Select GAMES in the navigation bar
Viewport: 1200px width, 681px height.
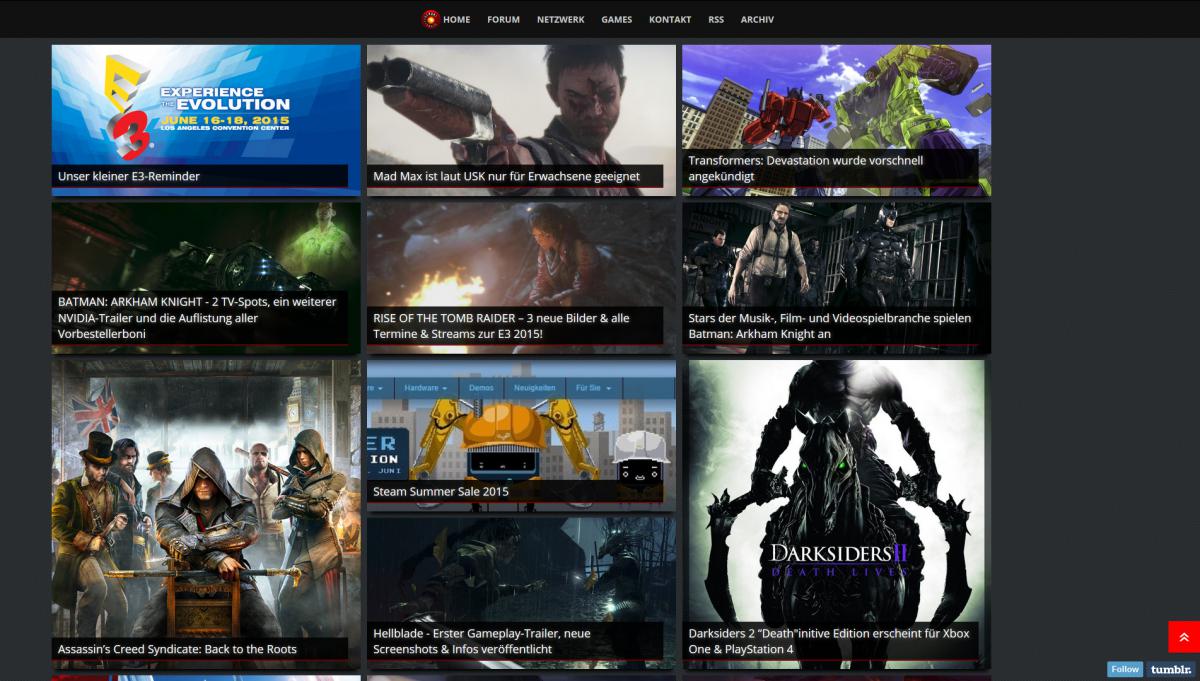pos(616,19)
